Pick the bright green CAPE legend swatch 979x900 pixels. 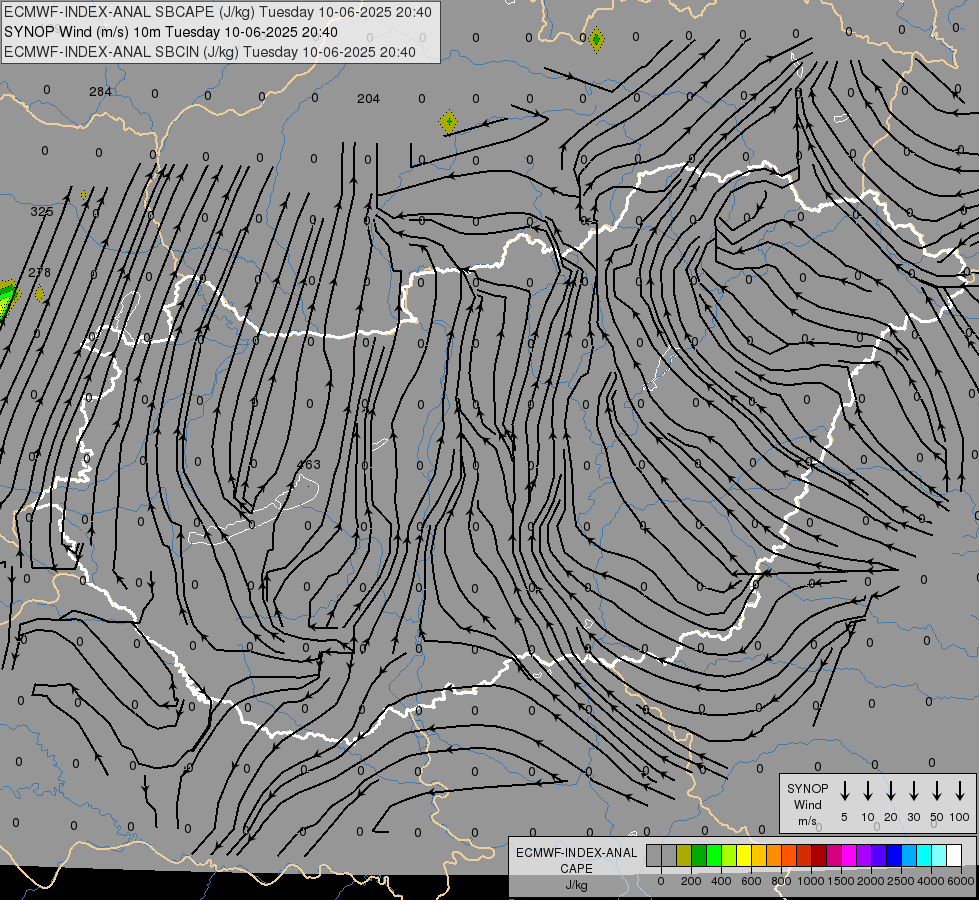[714, 855]
